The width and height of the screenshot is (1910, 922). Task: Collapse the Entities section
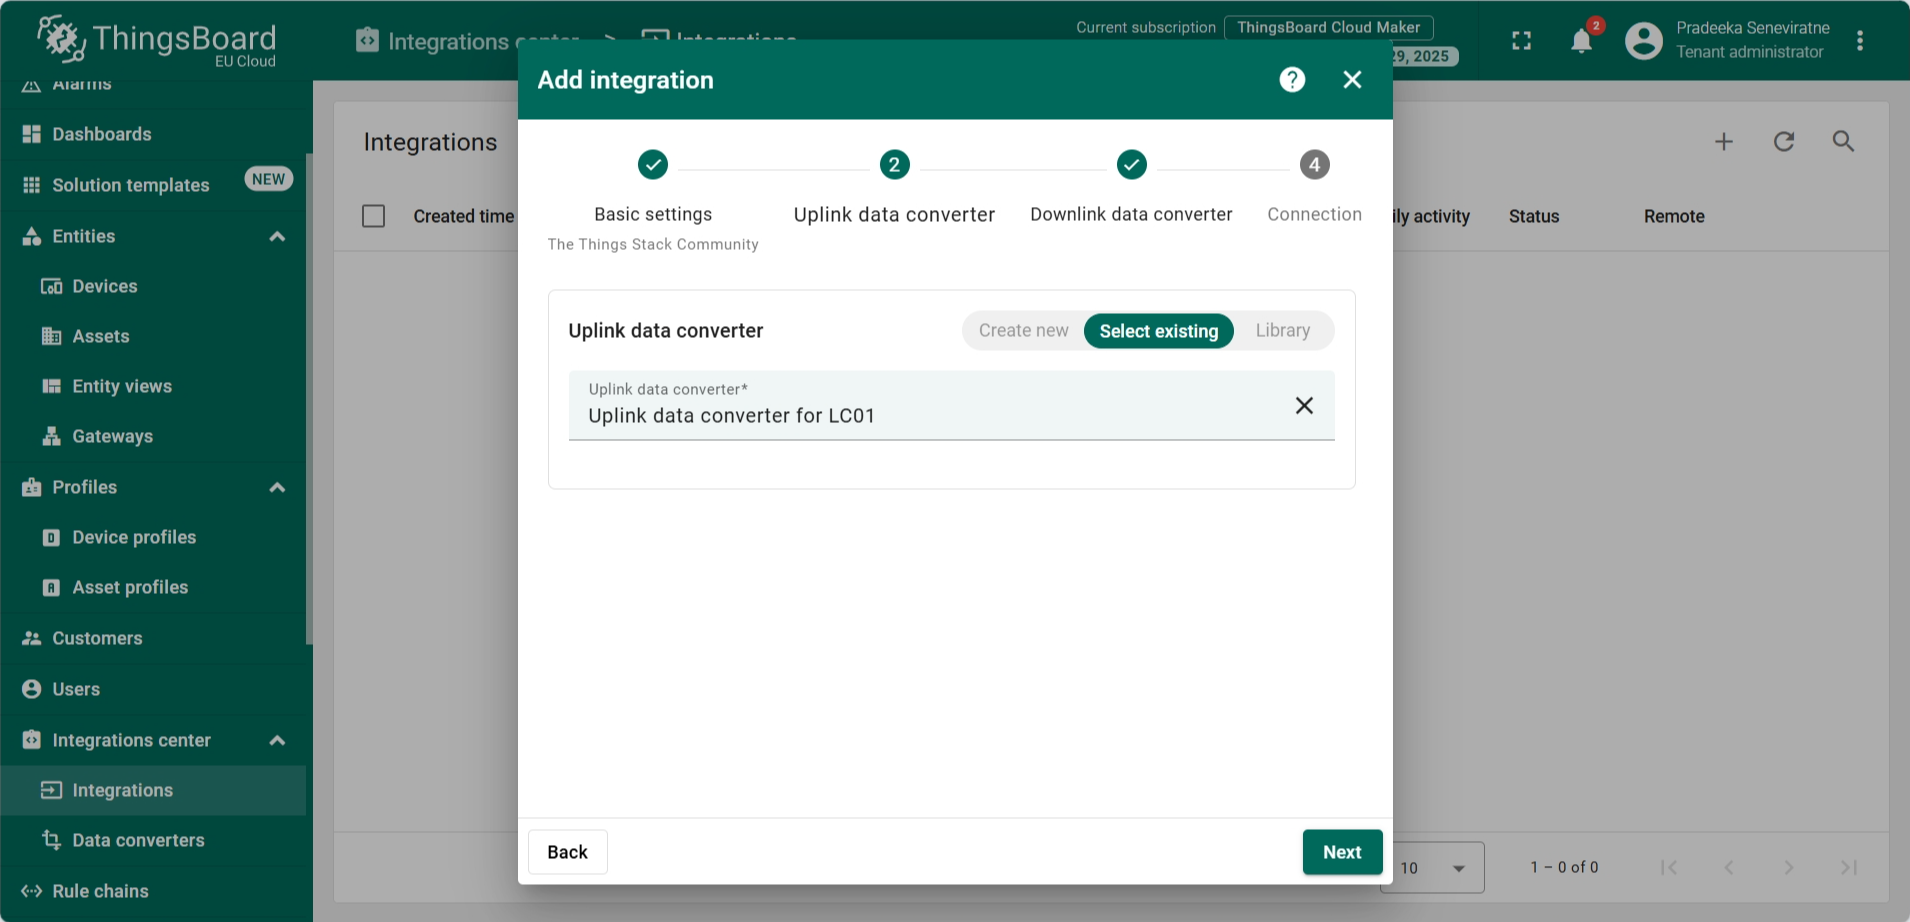coord(277,237)
